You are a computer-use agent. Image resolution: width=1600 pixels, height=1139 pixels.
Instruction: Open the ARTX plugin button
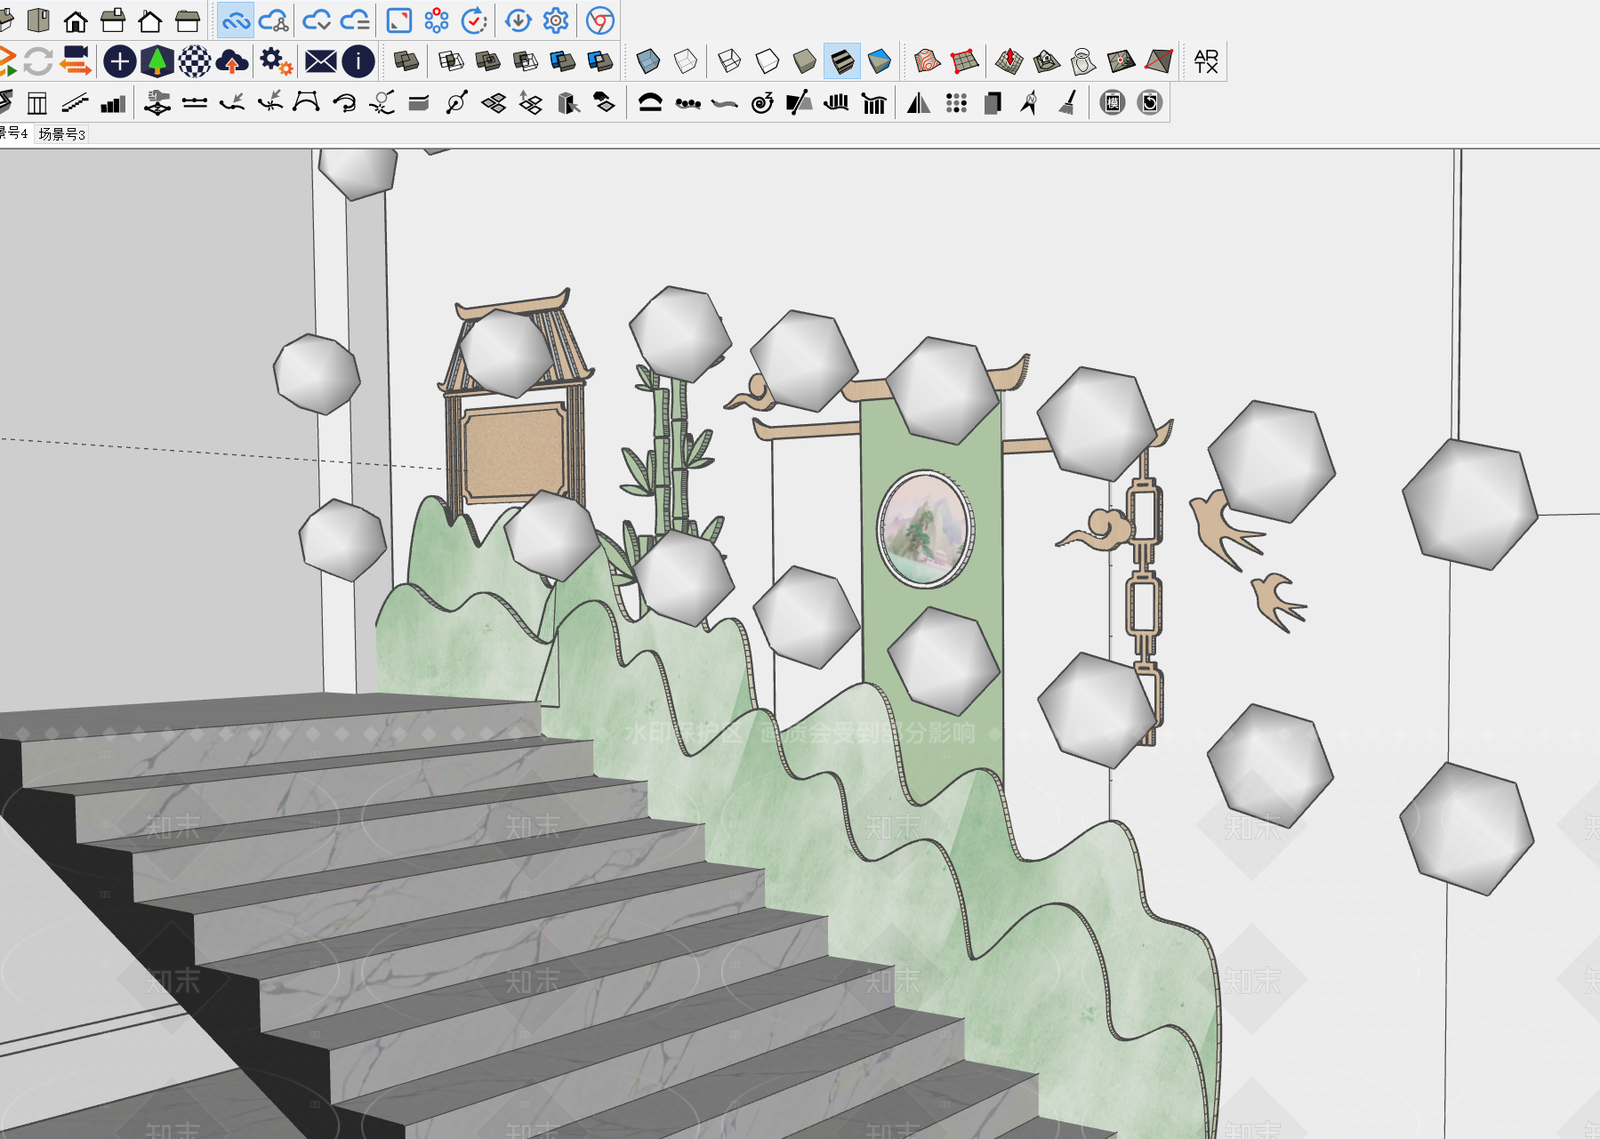(x=1206, y=61)
